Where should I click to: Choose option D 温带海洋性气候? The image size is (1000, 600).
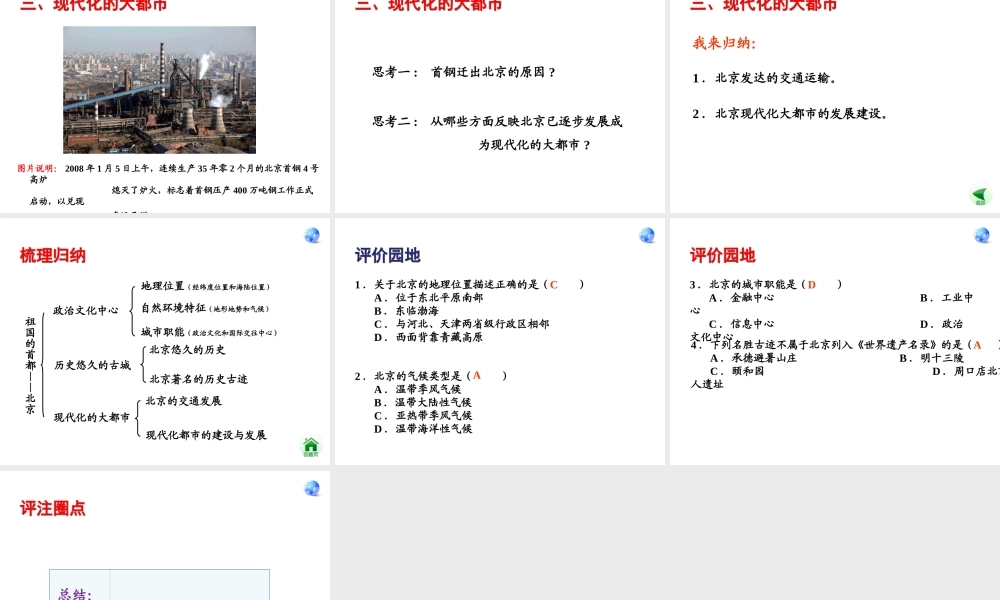tap(423, 429)
